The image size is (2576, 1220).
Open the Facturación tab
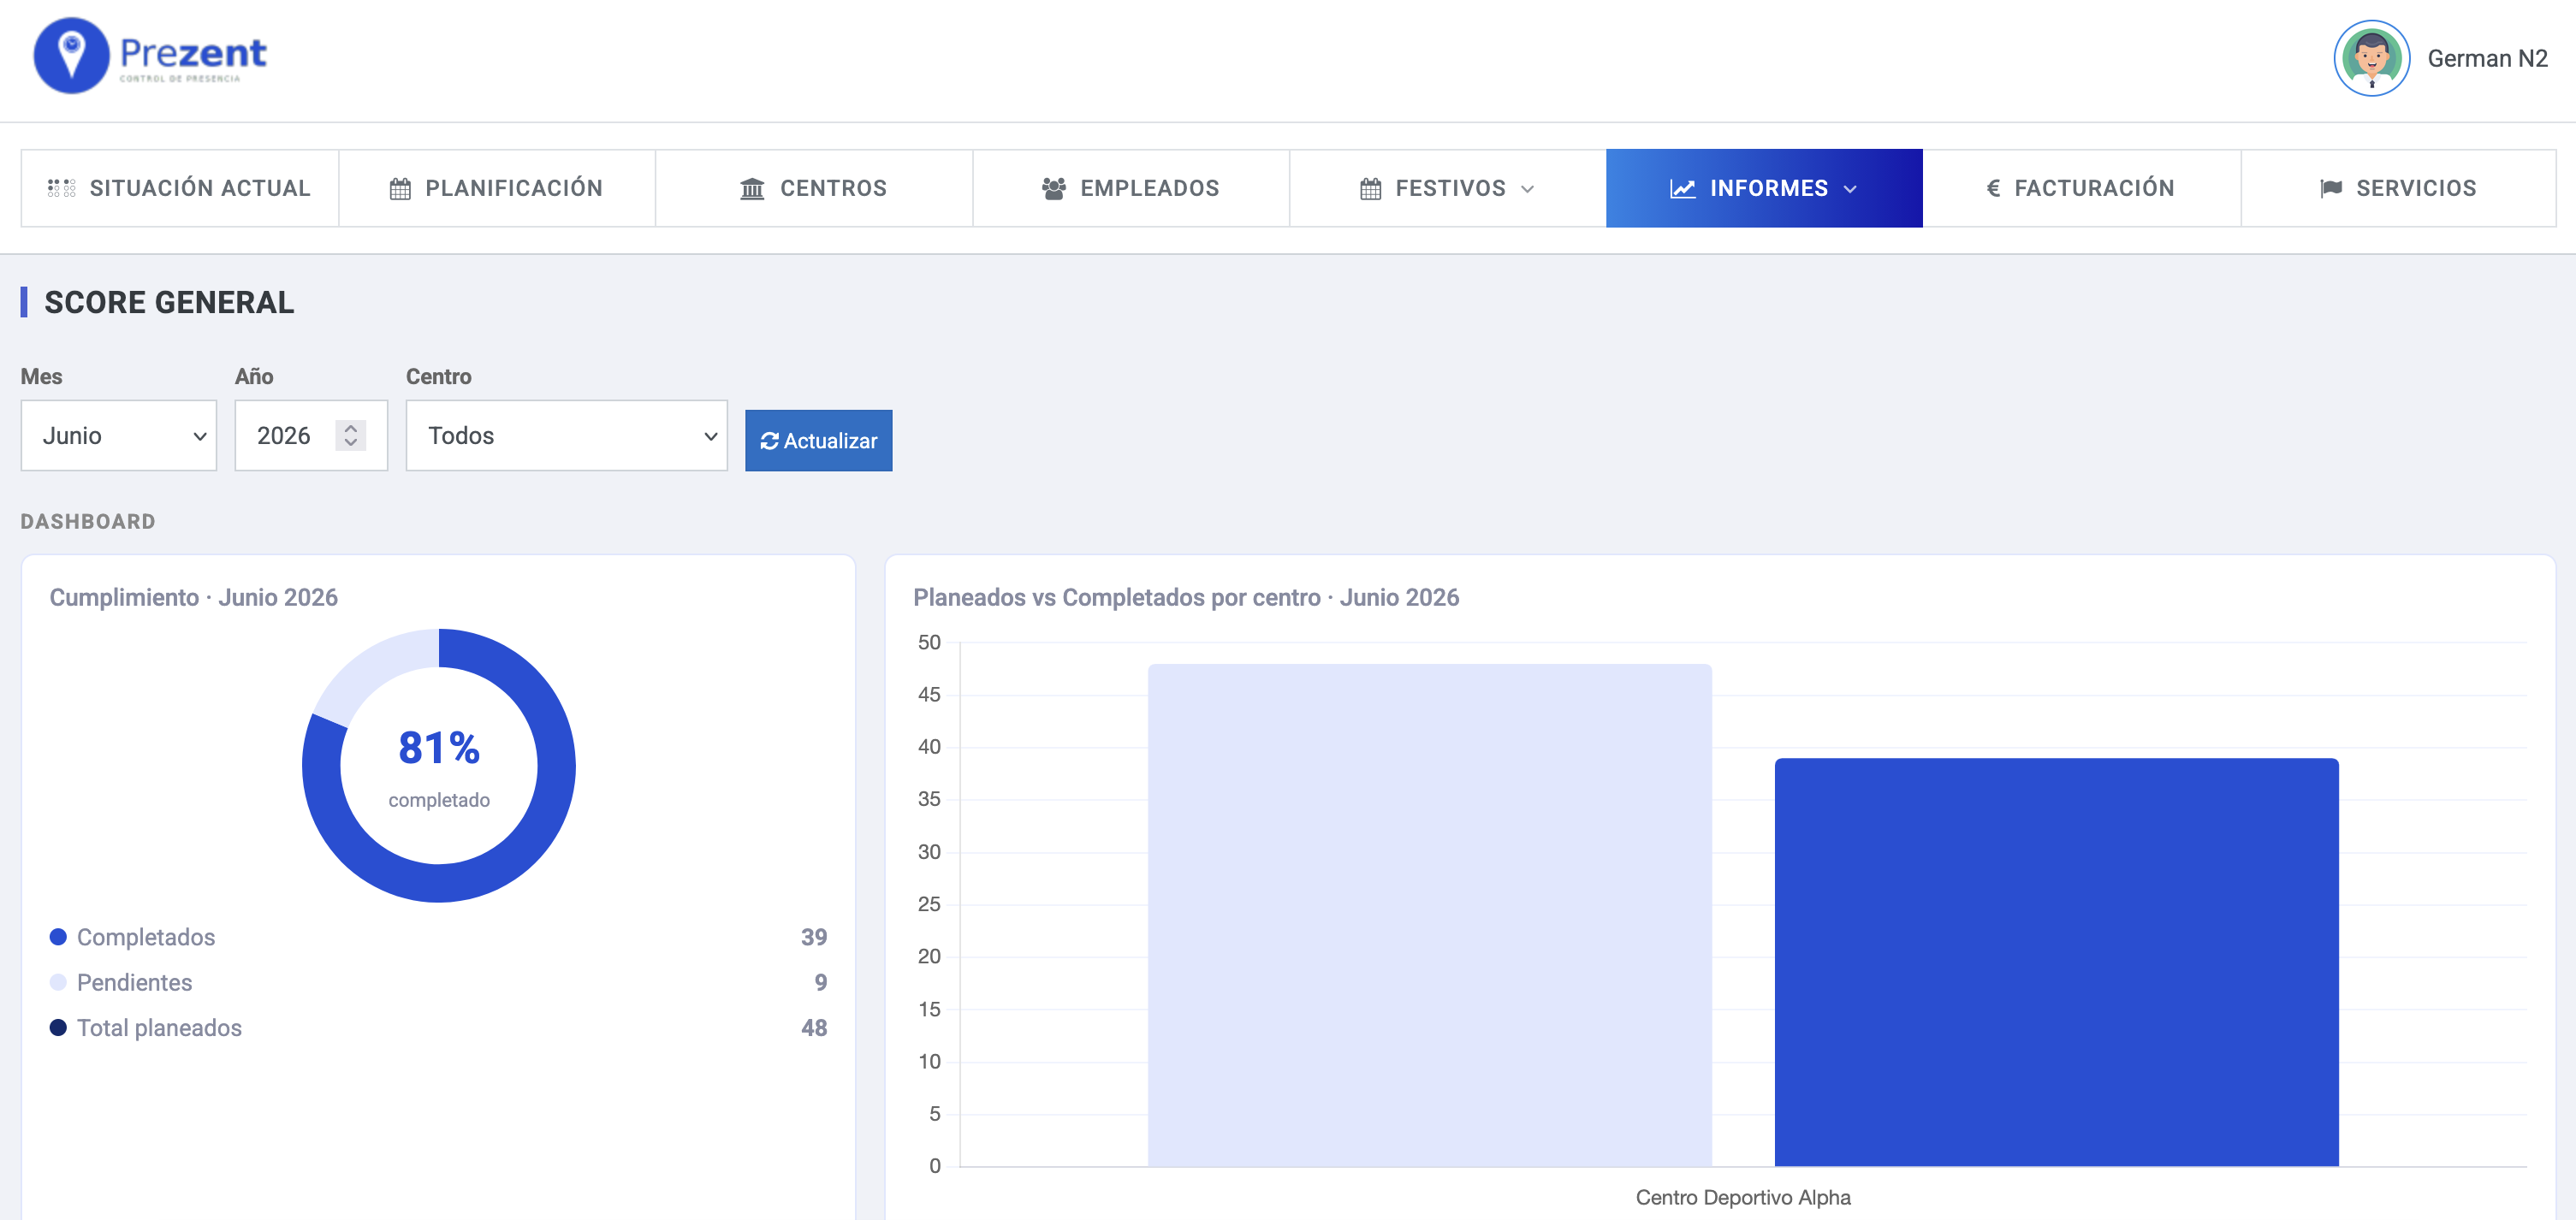(2081, 188)
